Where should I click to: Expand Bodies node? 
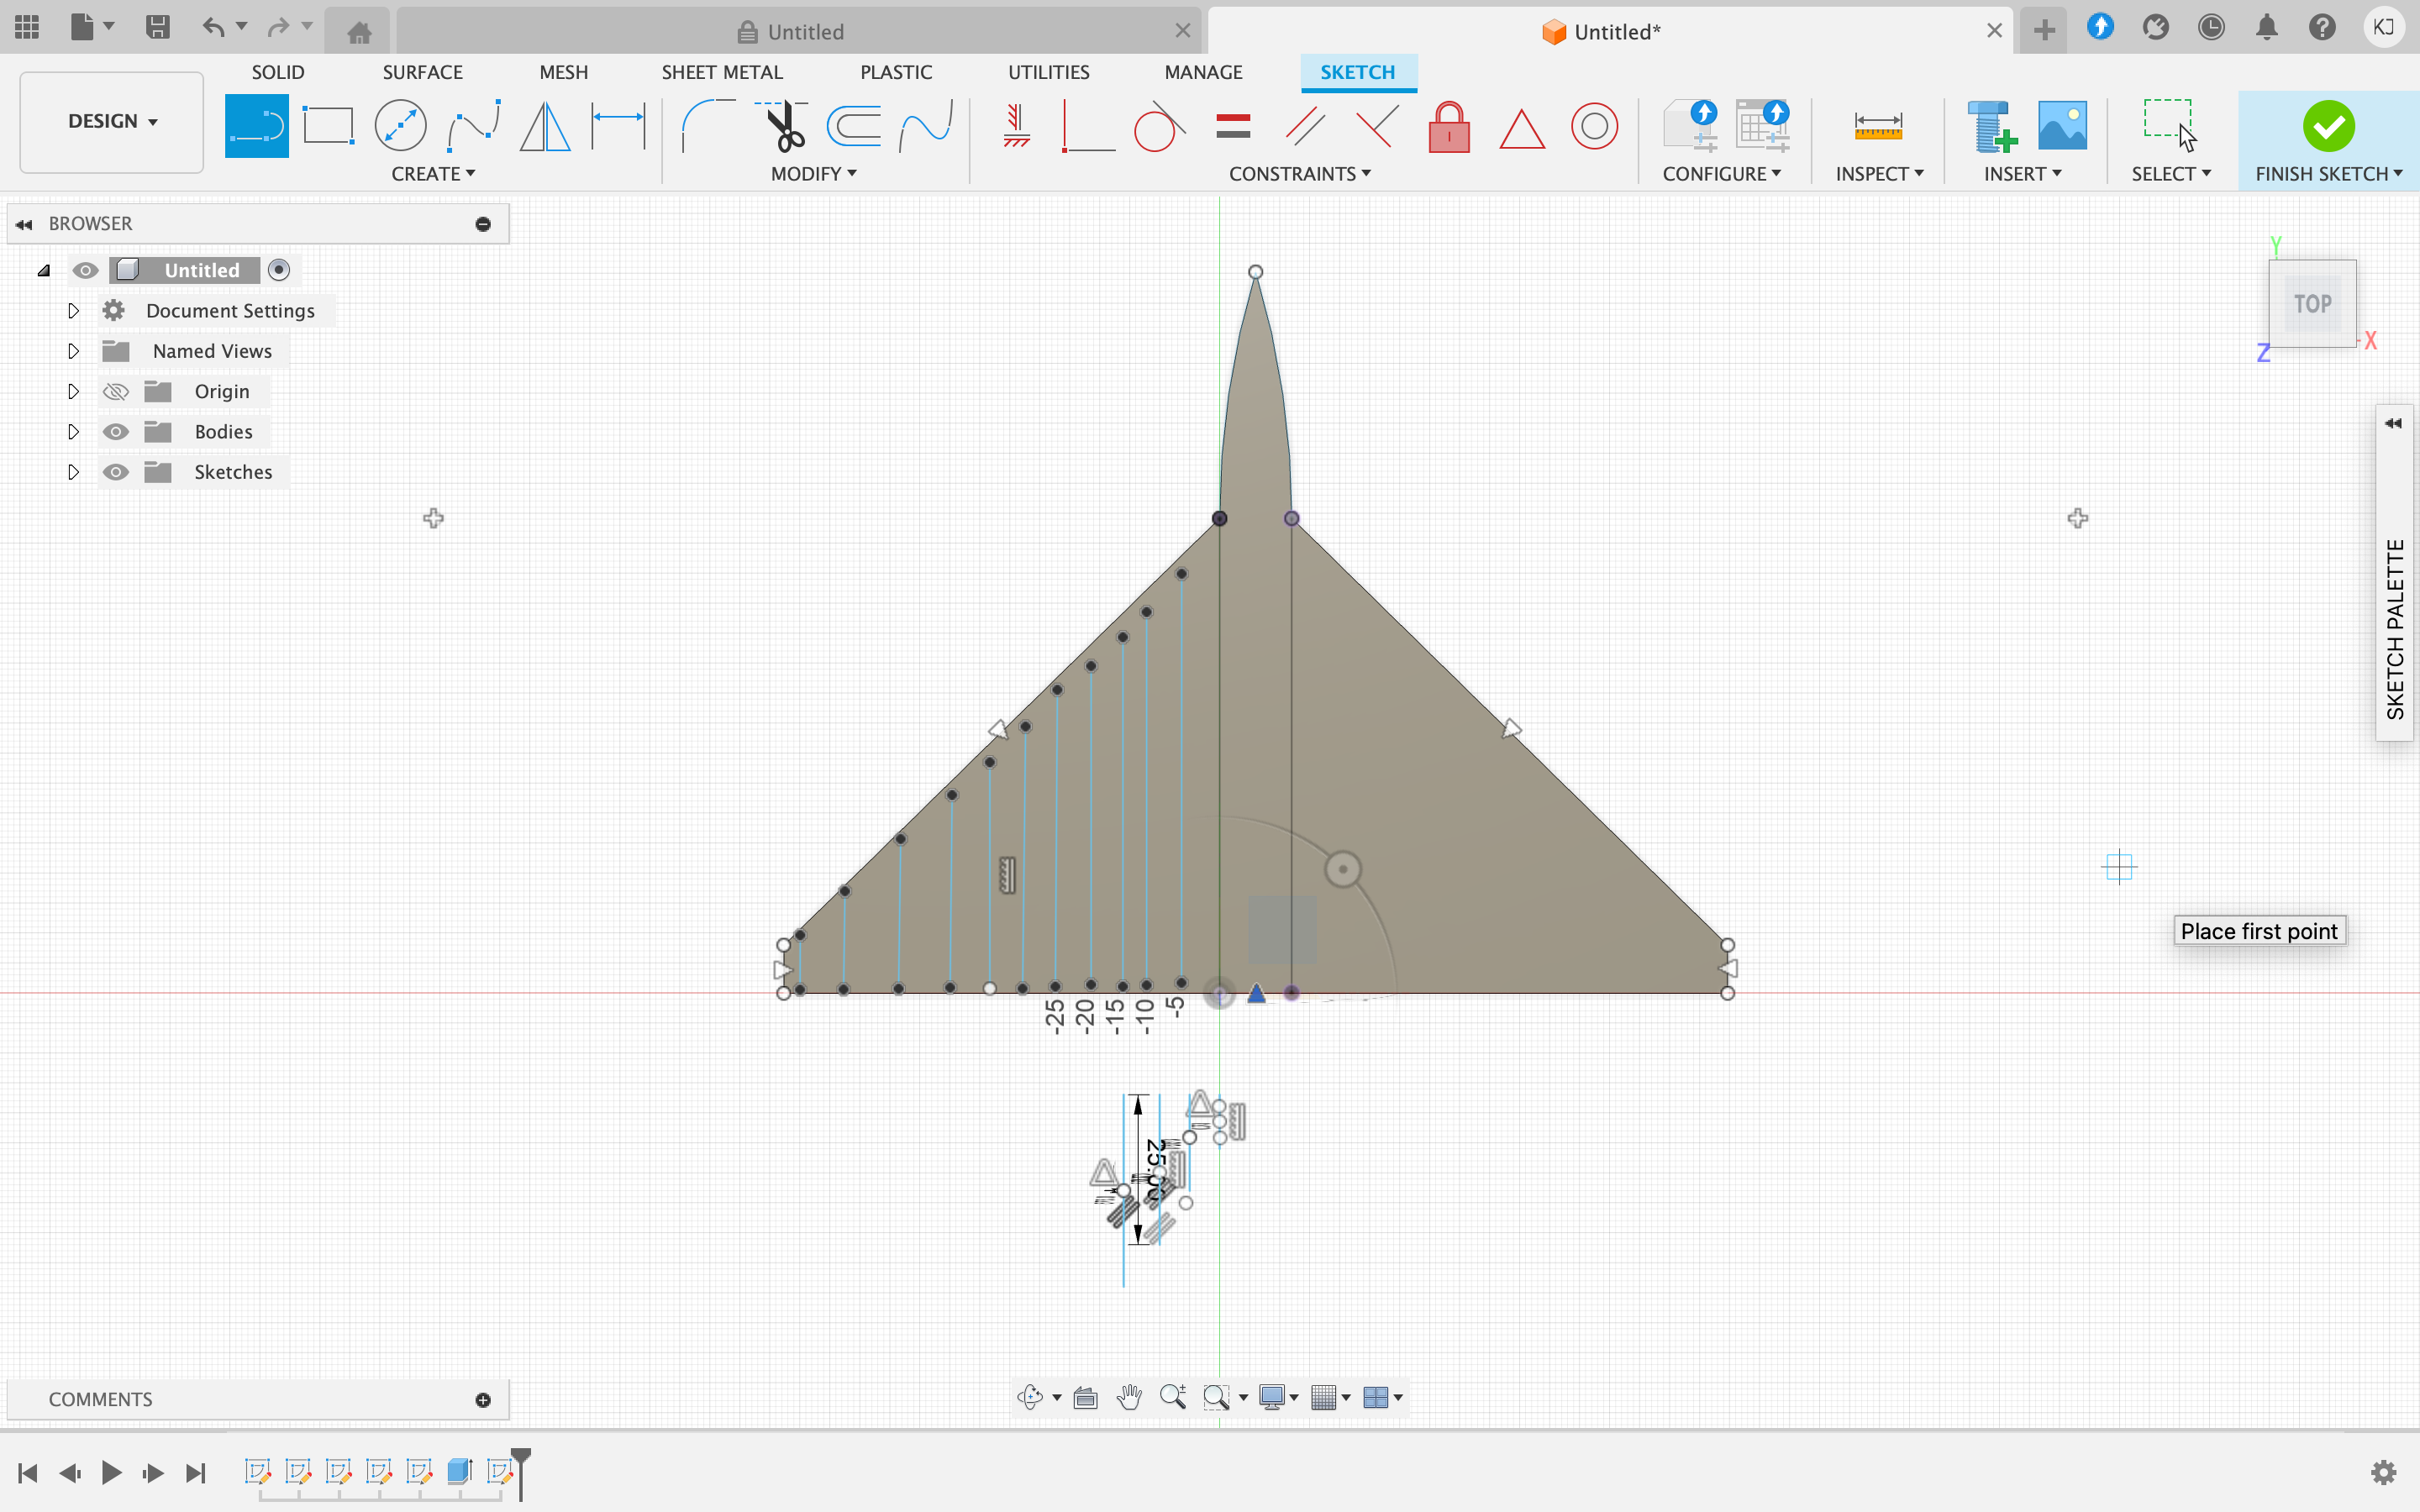point(73,431)
